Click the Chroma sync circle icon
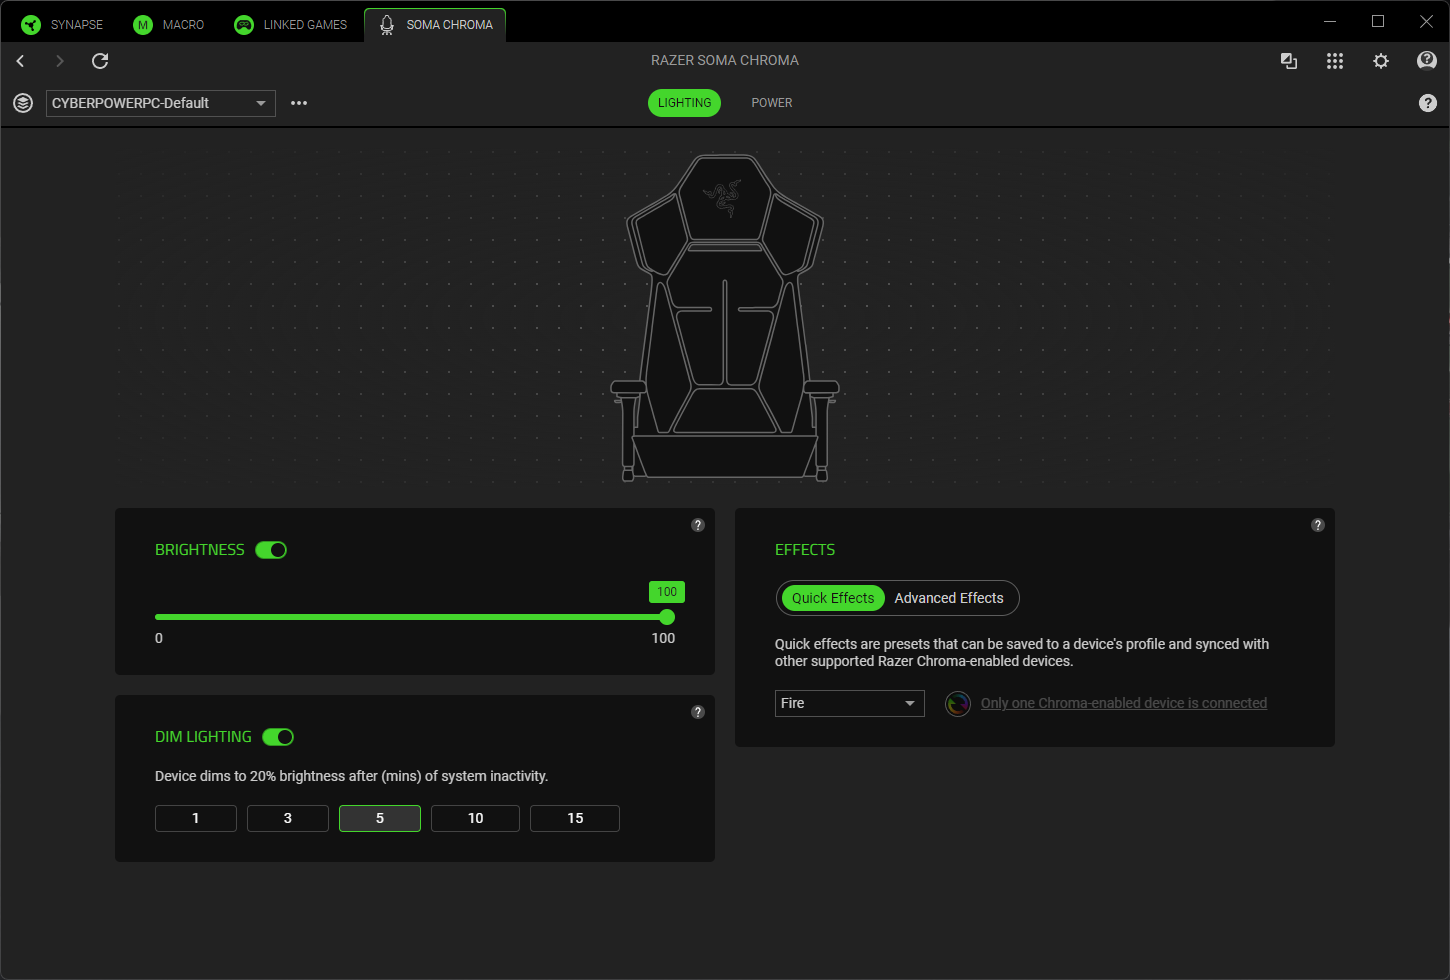The image size is (1450, 980). [x=958, y=704]
